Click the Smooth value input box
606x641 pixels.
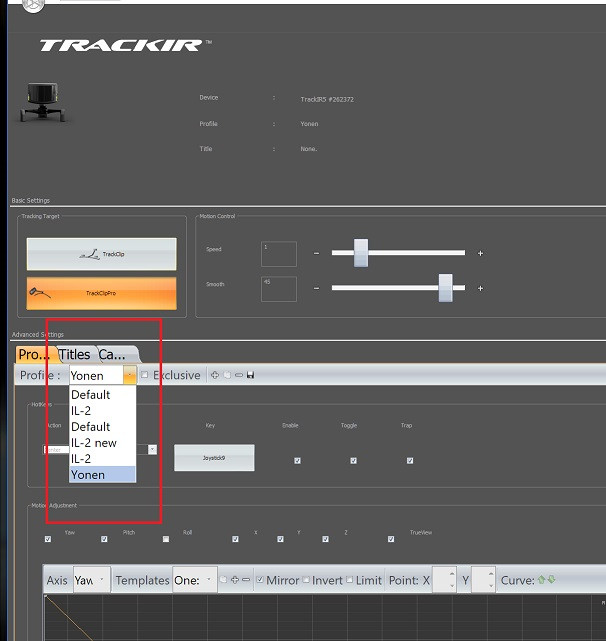point(279,289)
